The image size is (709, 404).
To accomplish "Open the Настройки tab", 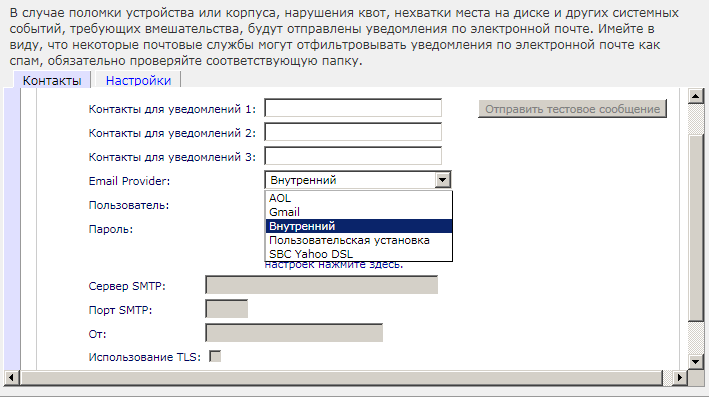I will (x=138, y=80).
